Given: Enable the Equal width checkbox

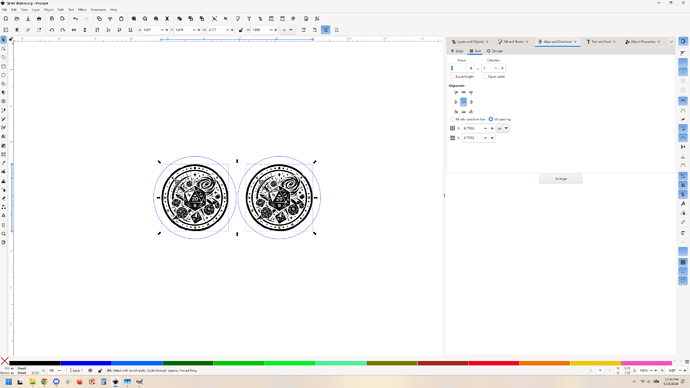Looking at the screenshot, I should click(x=484, y=77).
